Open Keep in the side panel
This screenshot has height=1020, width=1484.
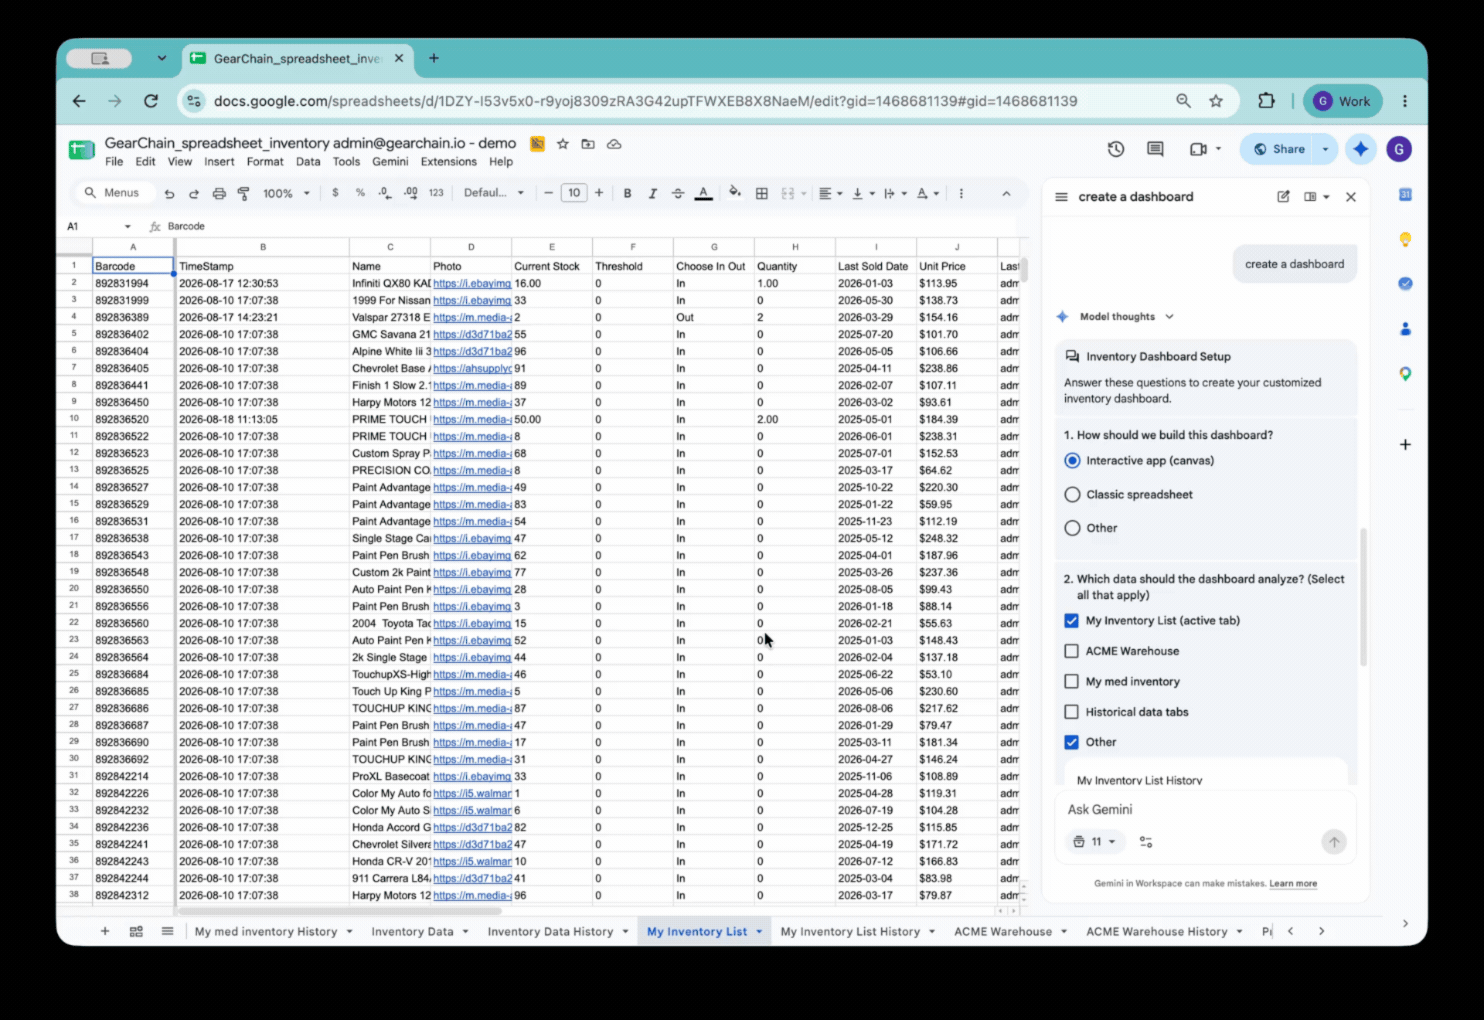[1405, 239]
